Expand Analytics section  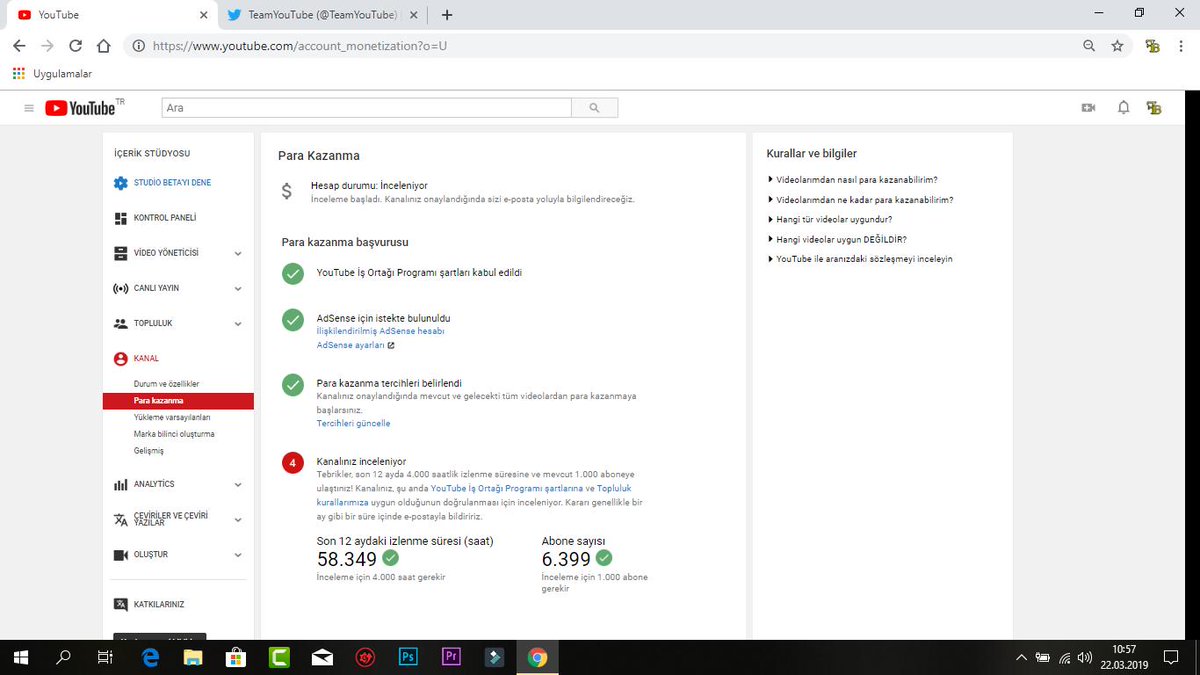tap(237, 484)
